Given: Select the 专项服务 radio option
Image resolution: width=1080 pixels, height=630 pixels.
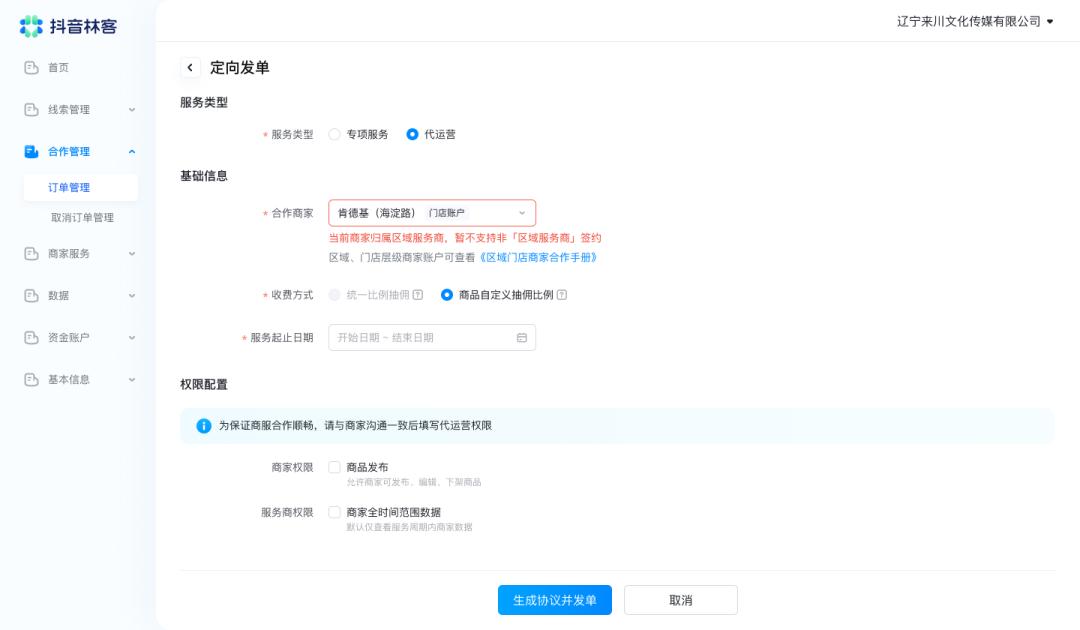Looking at the screenshot, I should coord(335,134).
